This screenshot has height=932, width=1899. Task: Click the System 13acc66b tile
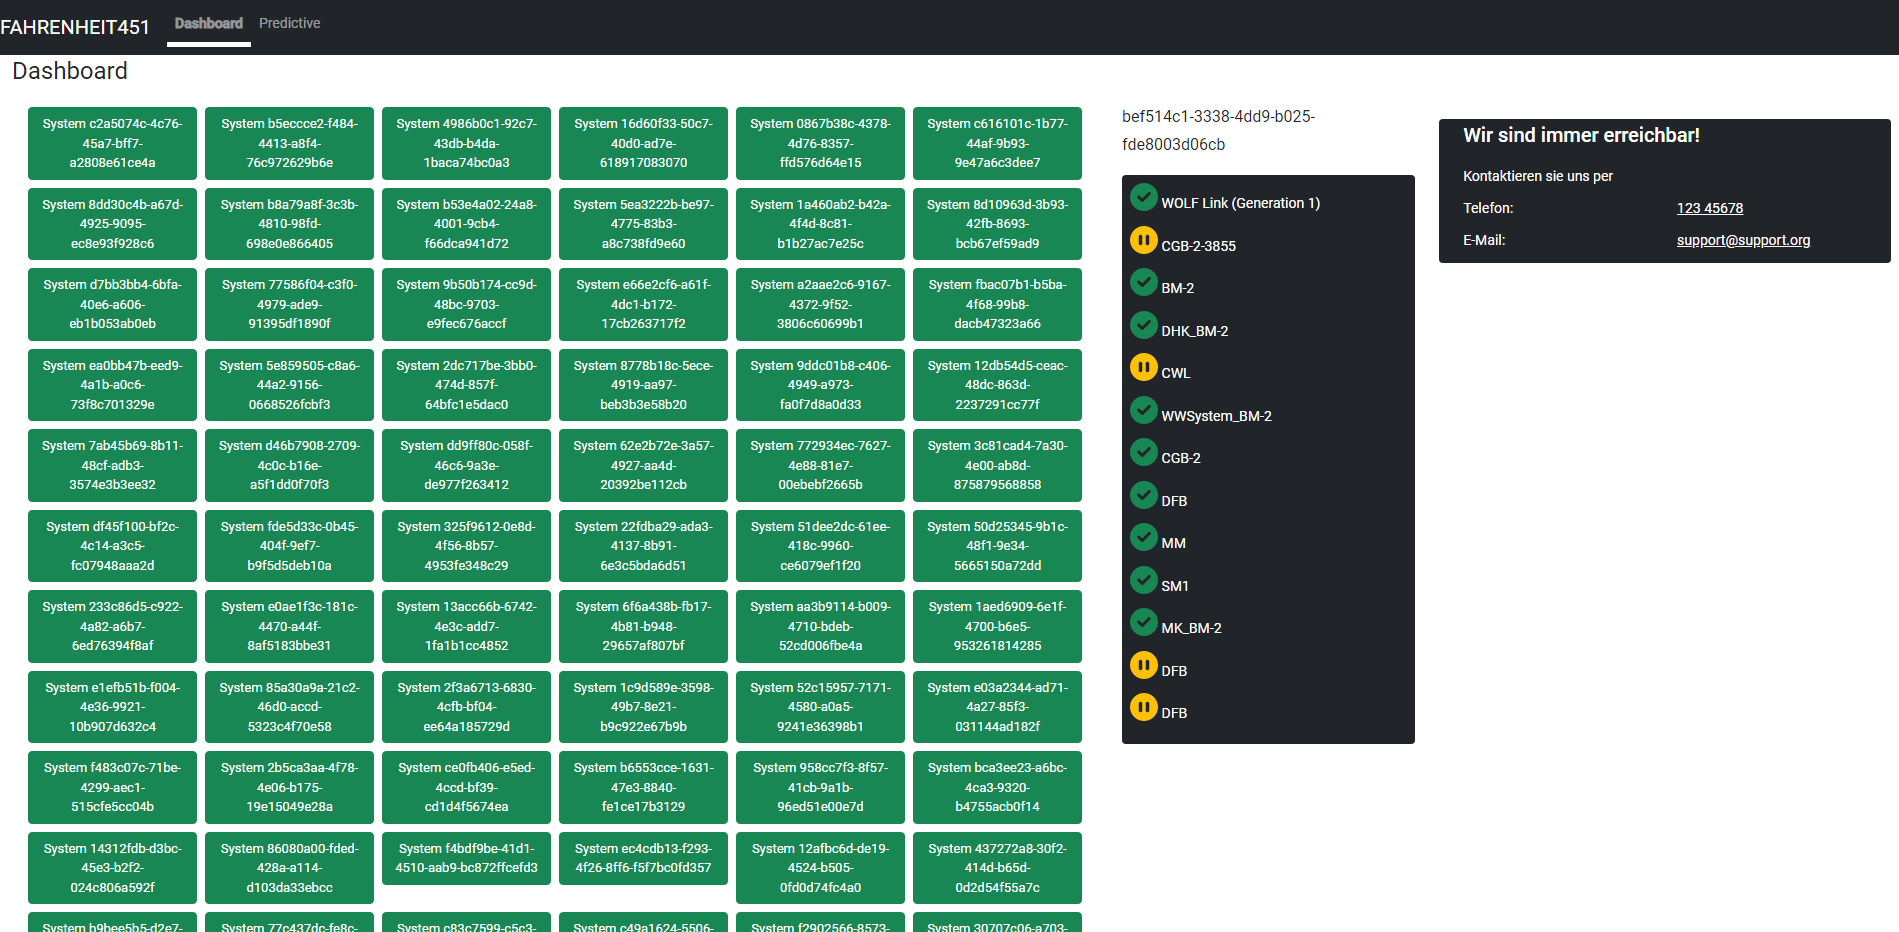[466, 626]
